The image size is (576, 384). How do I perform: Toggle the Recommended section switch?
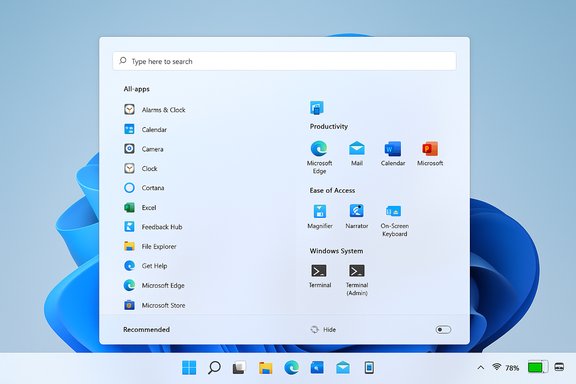[443, 330]
